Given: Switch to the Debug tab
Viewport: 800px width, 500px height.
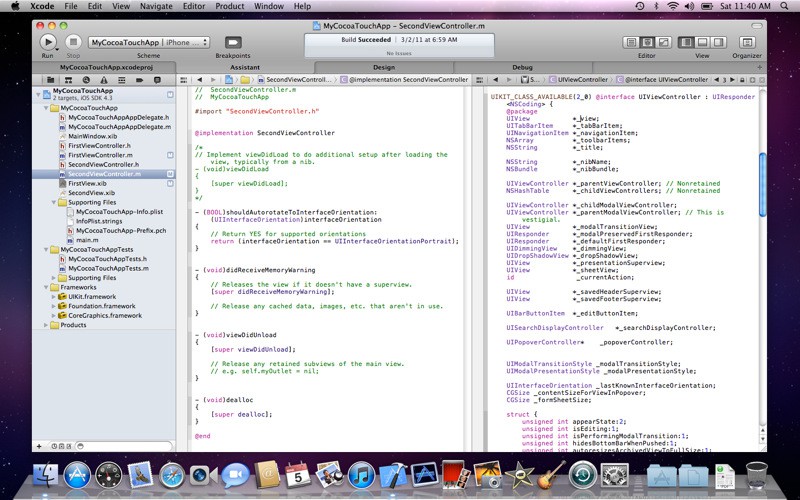Looking at the screenshot, I should point(522,67).
